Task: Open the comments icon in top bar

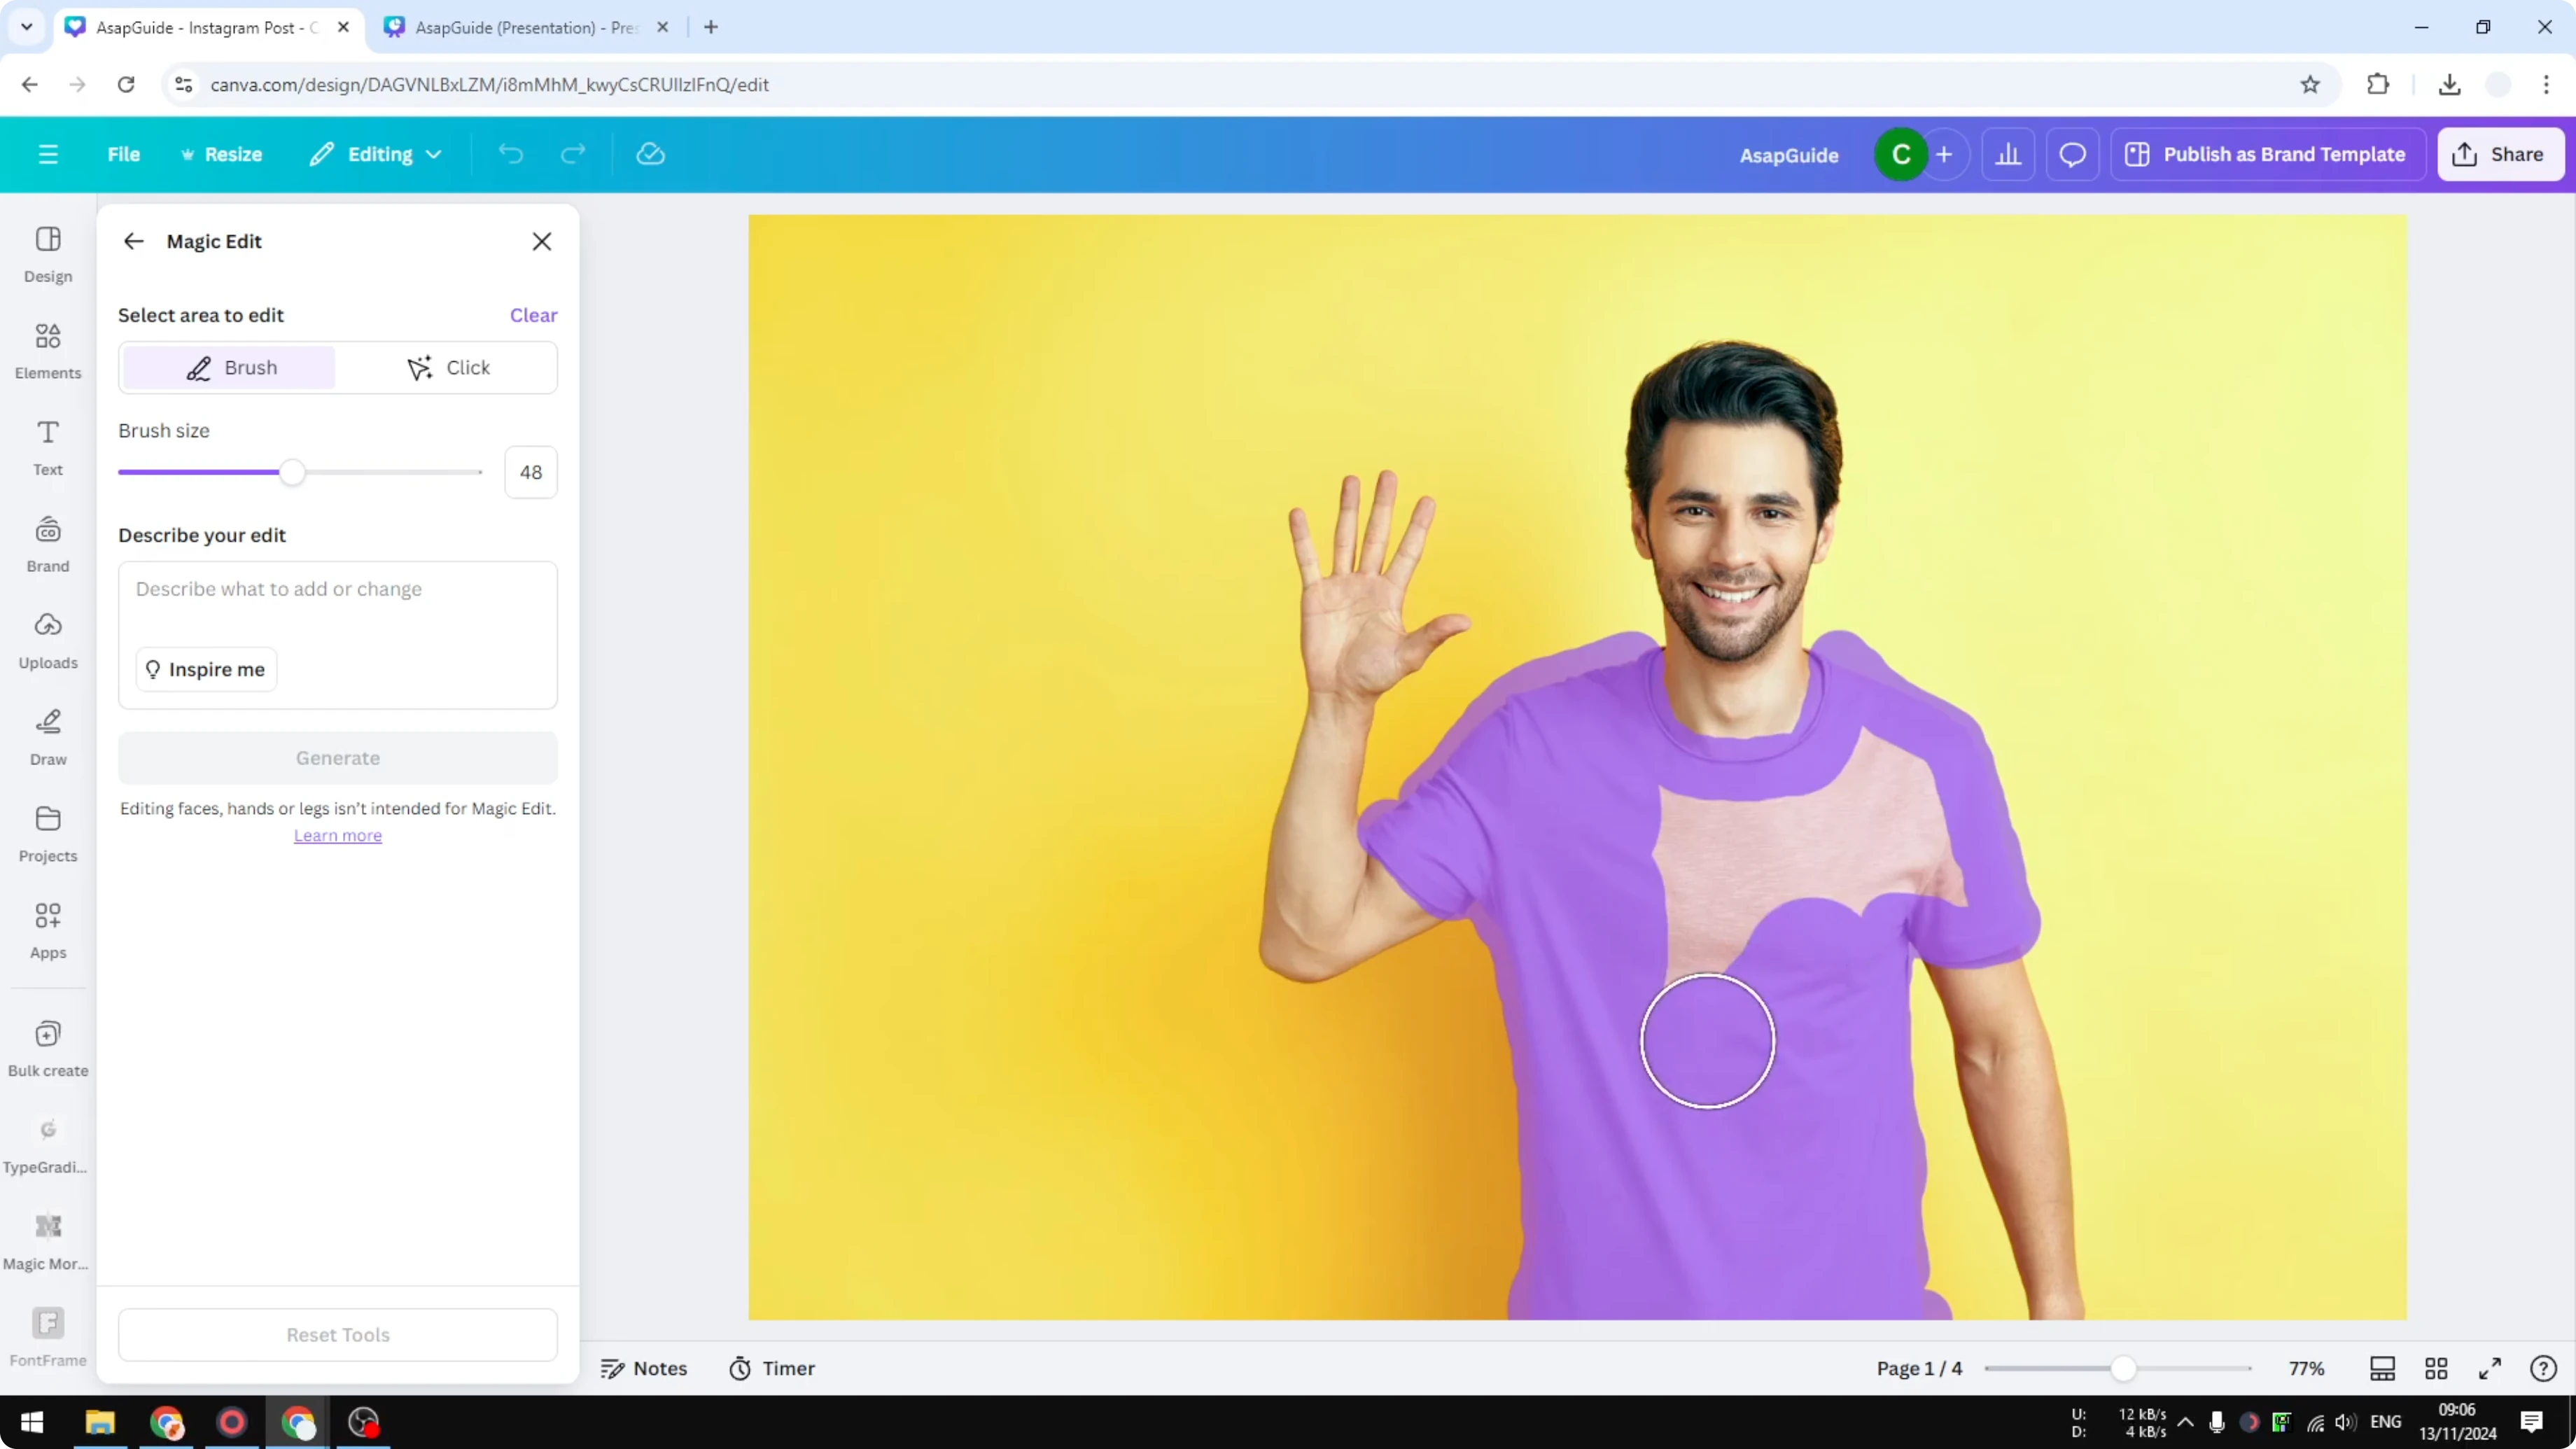Action: click(x=2072, y=153)
